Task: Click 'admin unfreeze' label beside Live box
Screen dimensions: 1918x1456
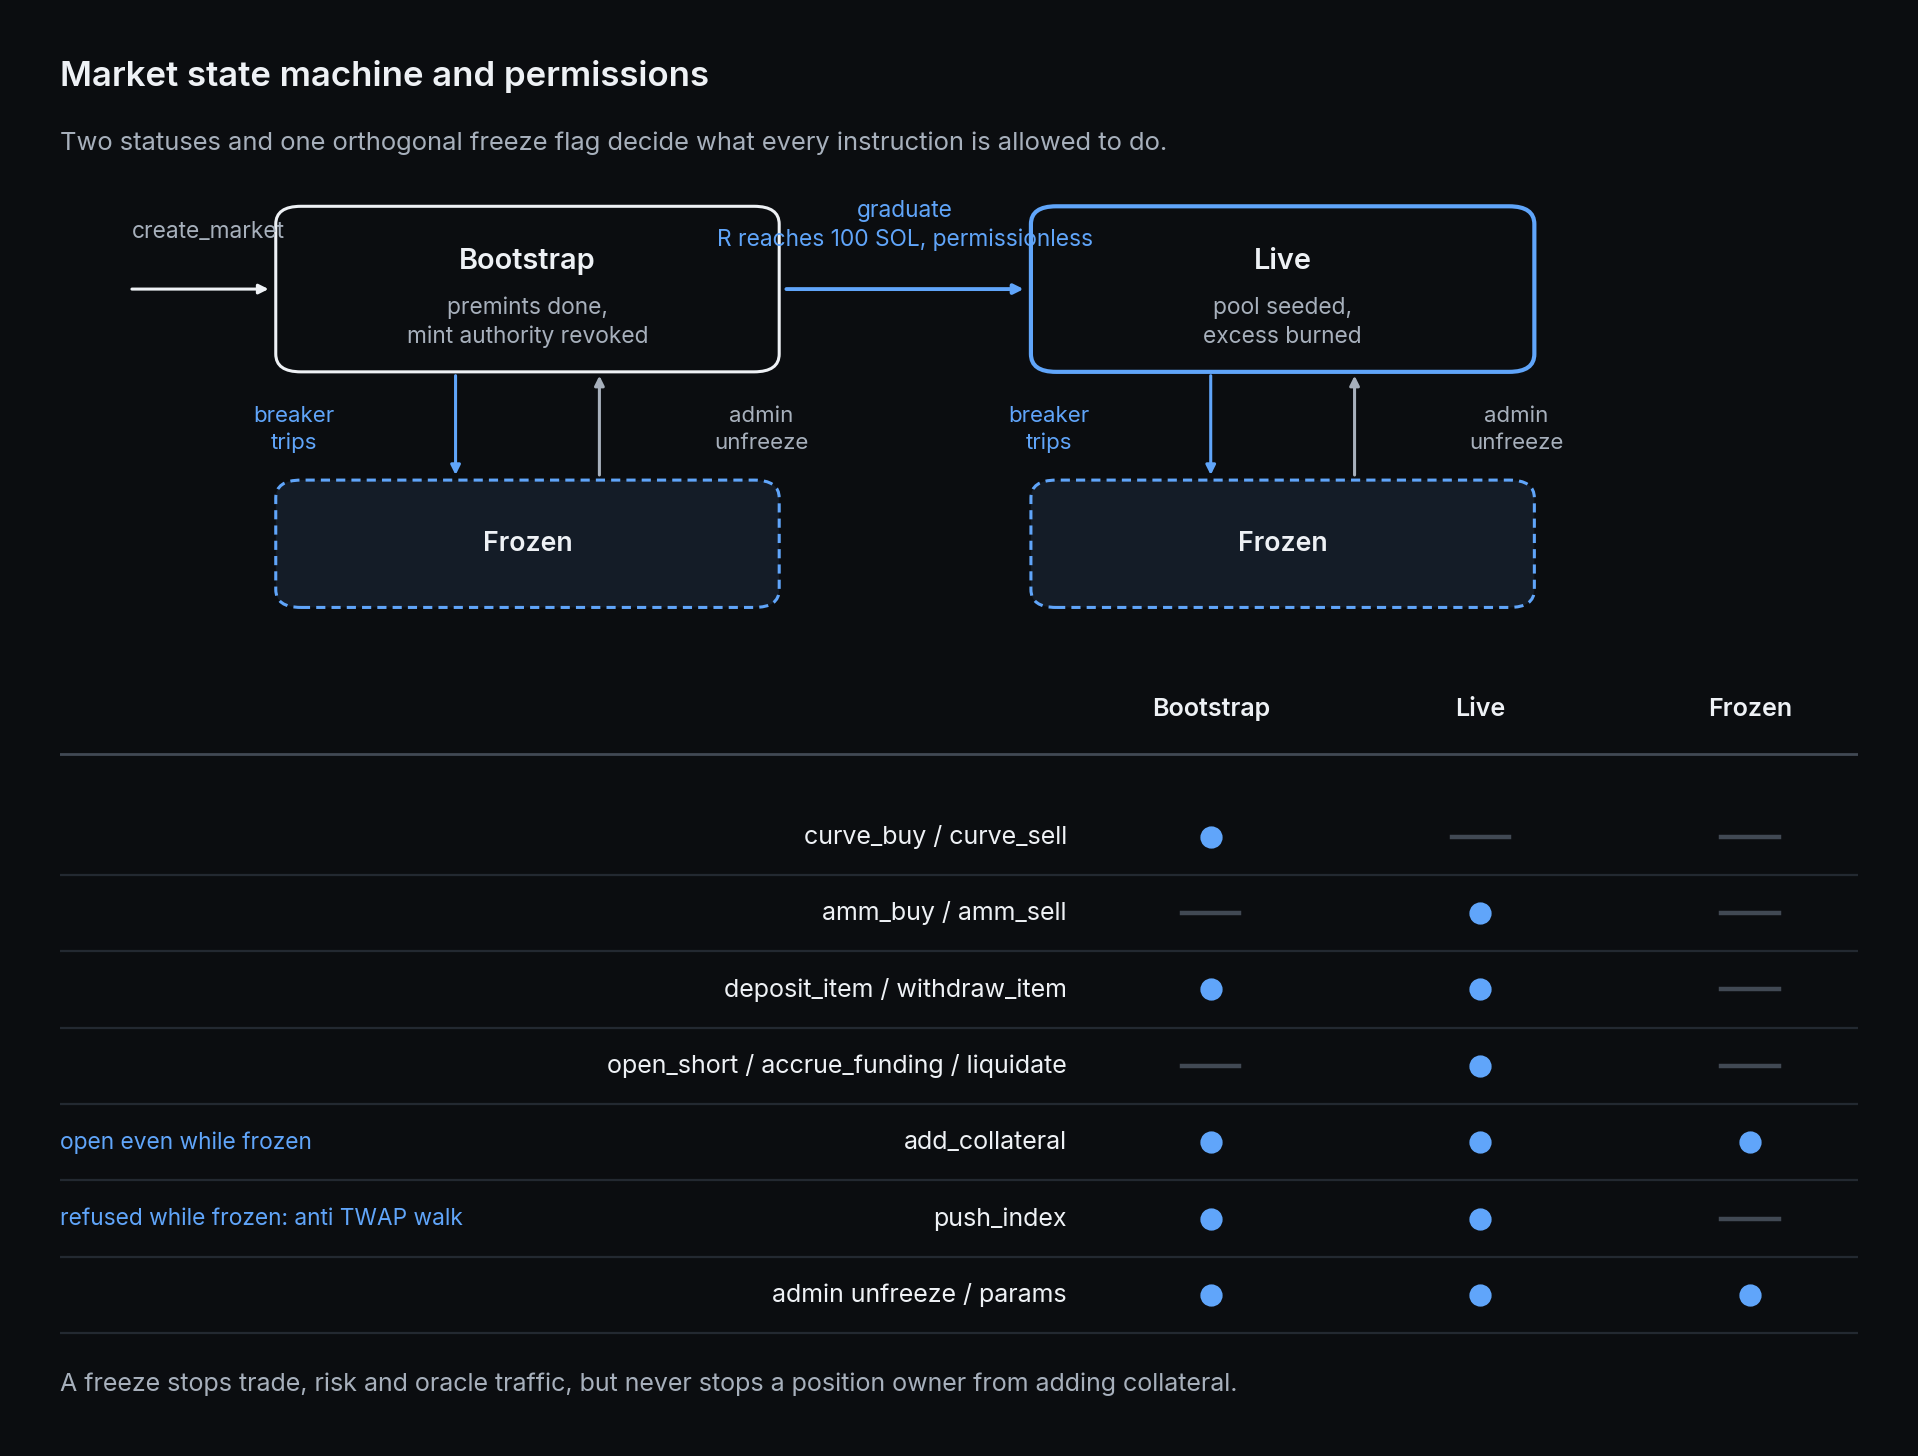Action: click(1516, 428)
